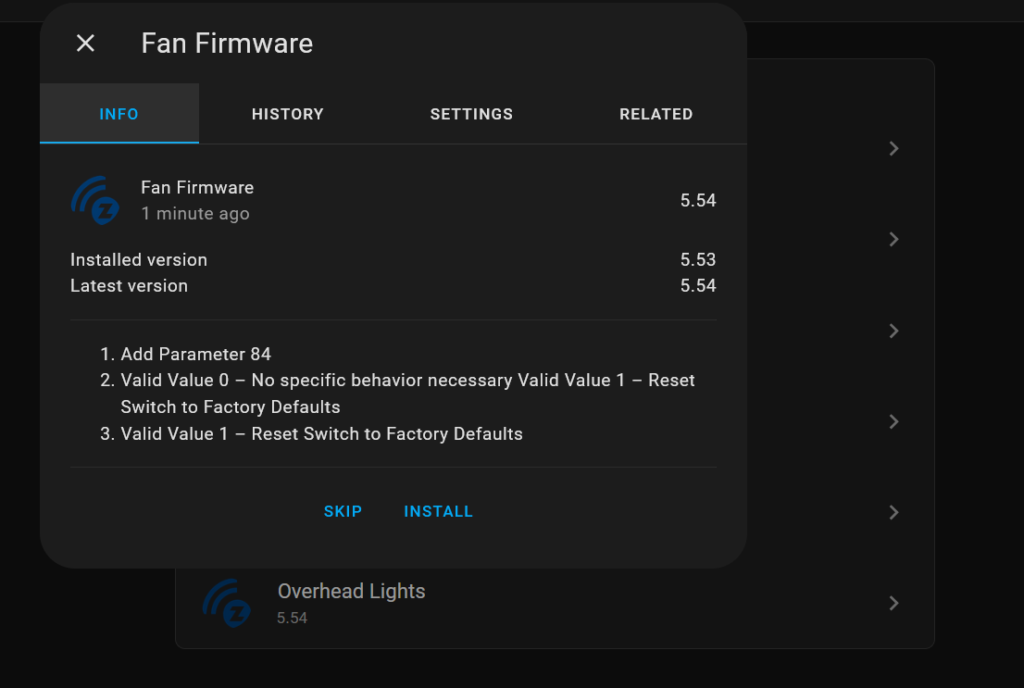Screen dimensions: 1024x688
Task: Show the RELATED tab
Action: coord(656,114)
